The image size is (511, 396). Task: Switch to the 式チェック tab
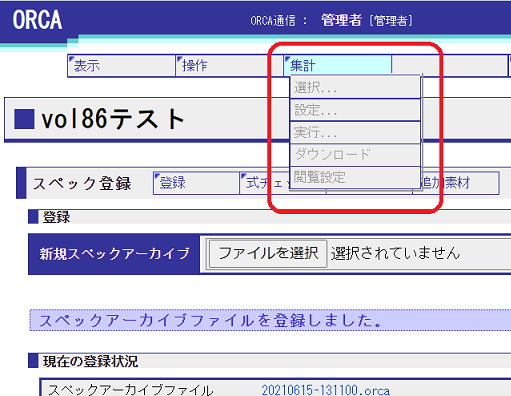click(265, 183)
